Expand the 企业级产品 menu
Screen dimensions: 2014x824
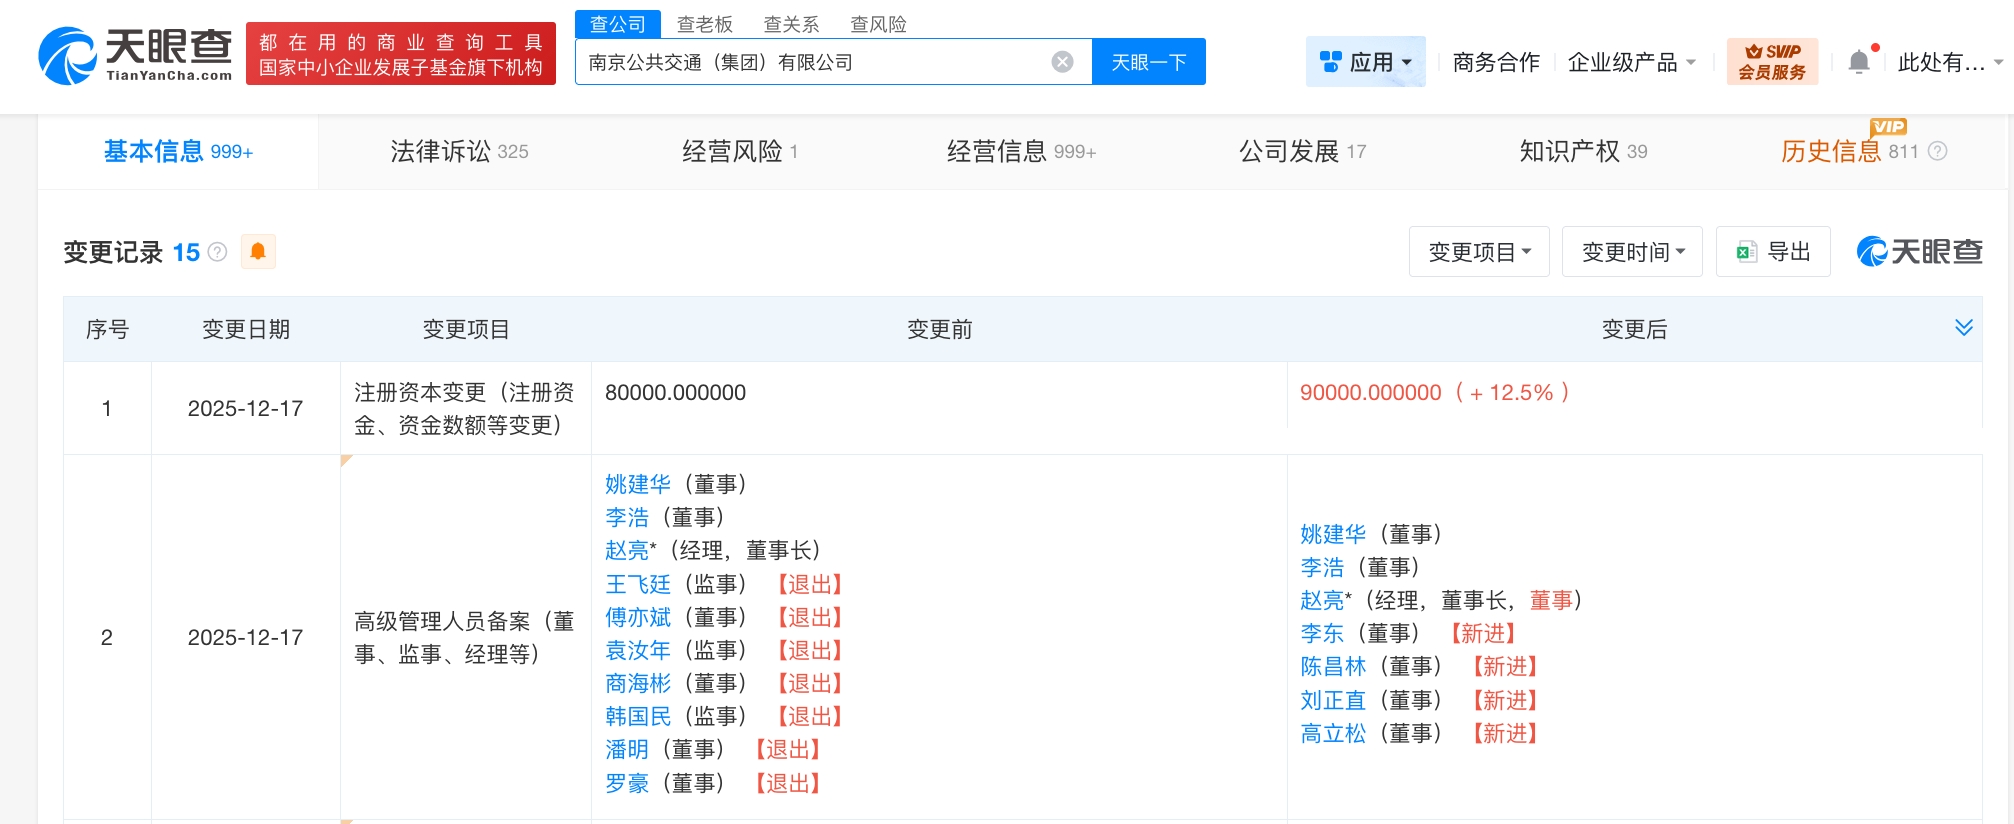(1631, 62)
